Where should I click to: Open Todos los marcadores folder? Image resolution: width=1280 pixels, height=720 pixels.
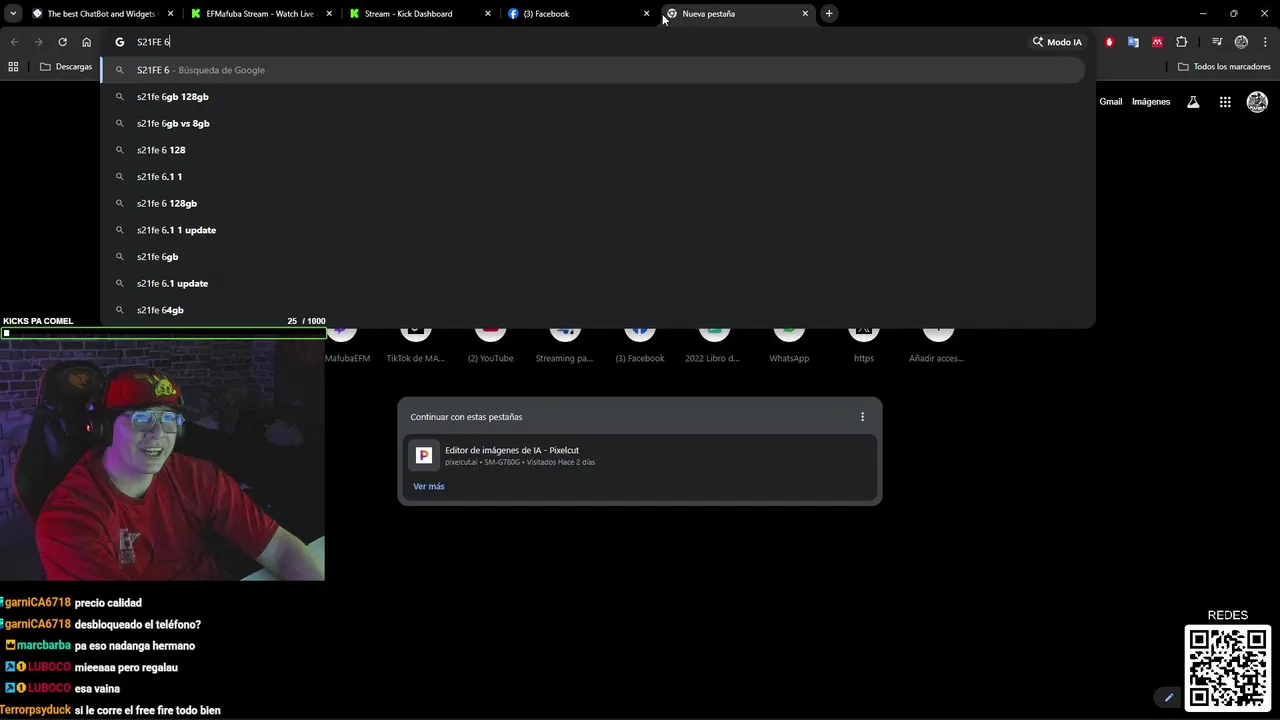(1224, 67)
